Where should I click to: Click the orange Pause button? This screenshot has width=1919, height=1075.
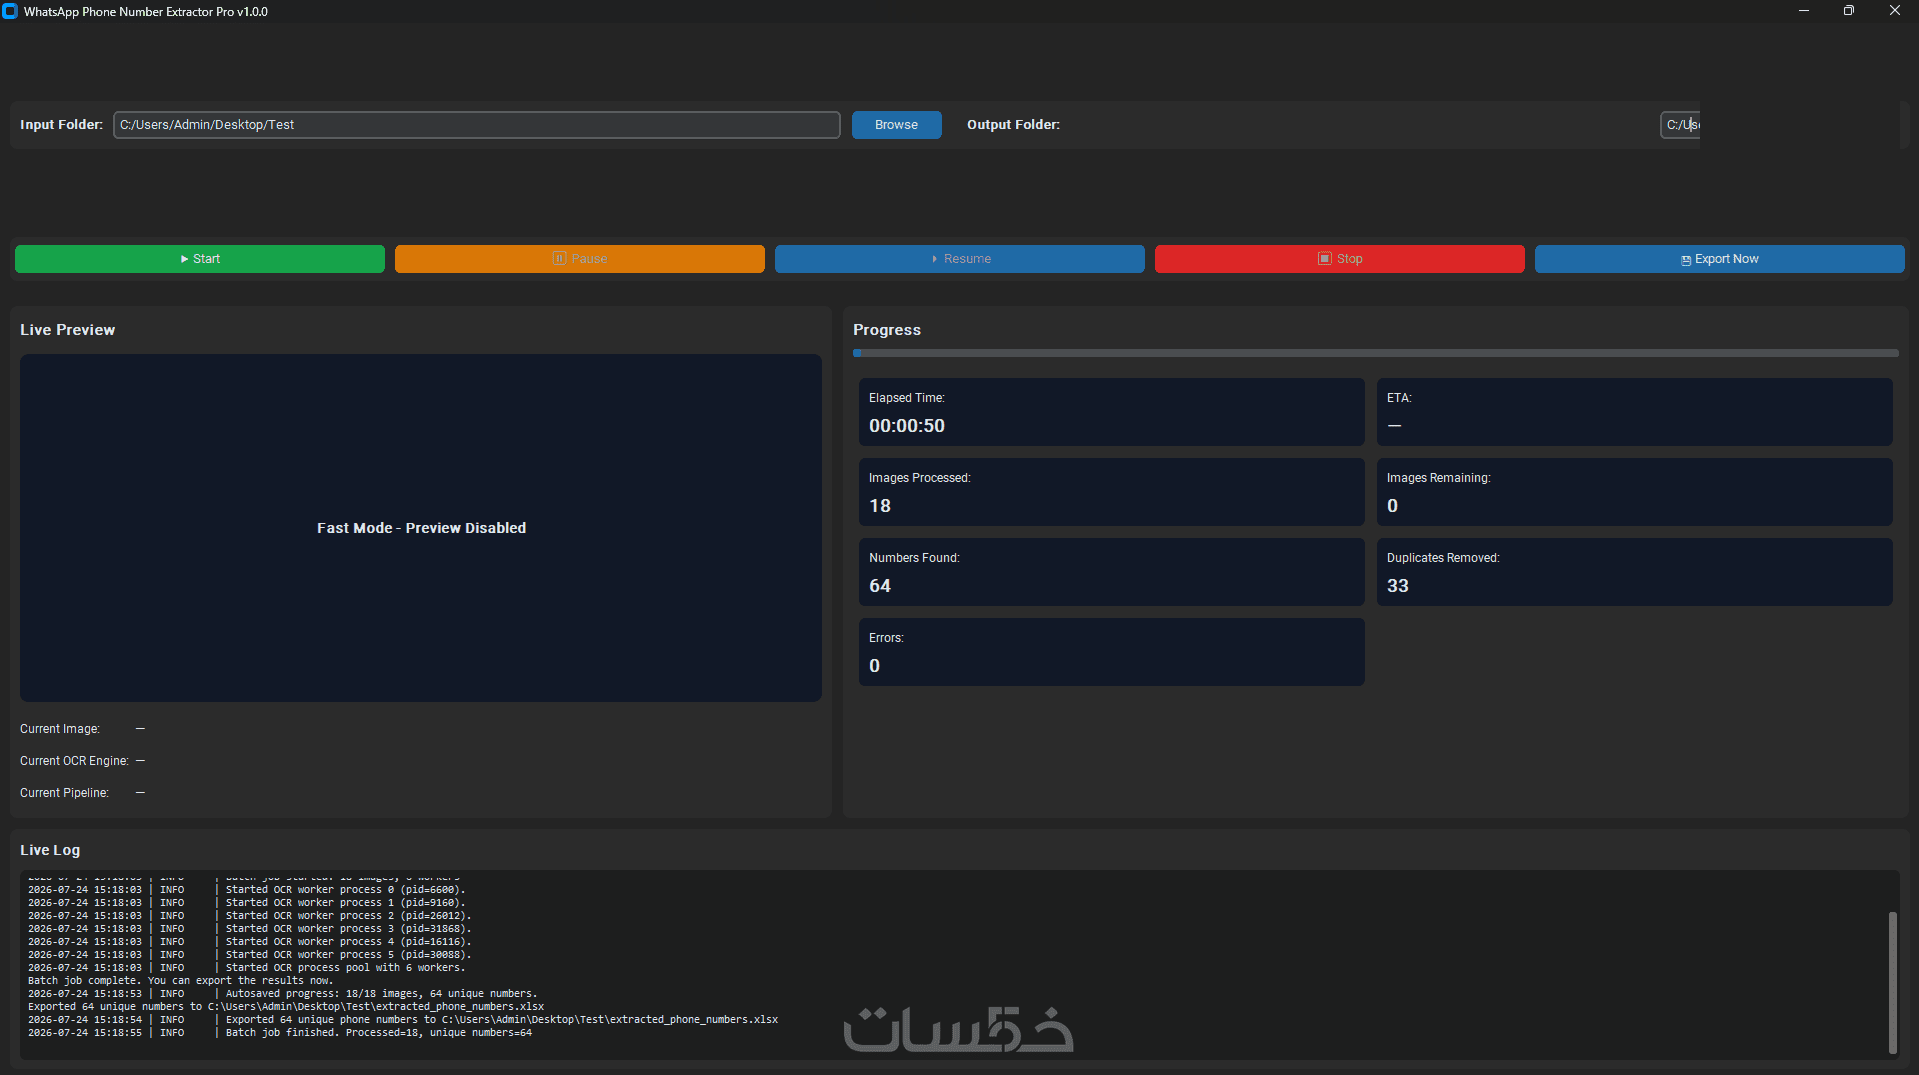pyautogui.click(x=580, y=259)
